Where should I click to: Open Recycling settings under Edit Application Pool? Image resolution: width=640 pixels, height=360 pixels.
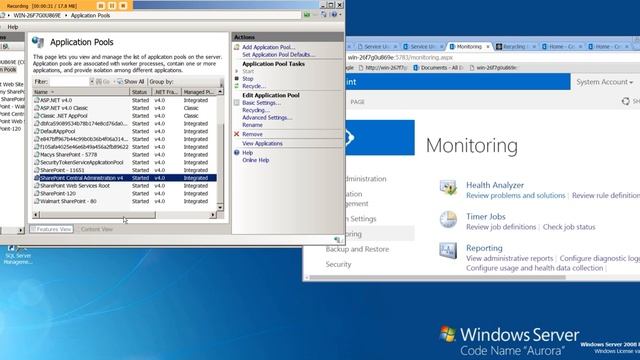pos(256,110)
